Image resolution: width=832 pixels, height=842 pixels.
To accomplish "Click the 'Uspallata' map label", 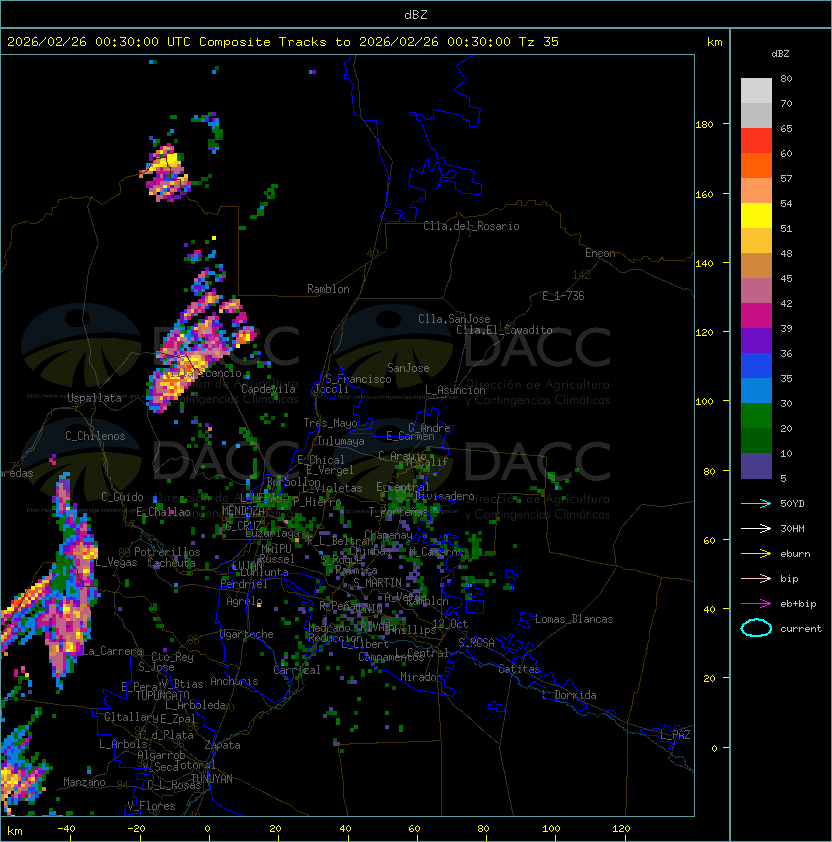I will click(x=94, y=398).
